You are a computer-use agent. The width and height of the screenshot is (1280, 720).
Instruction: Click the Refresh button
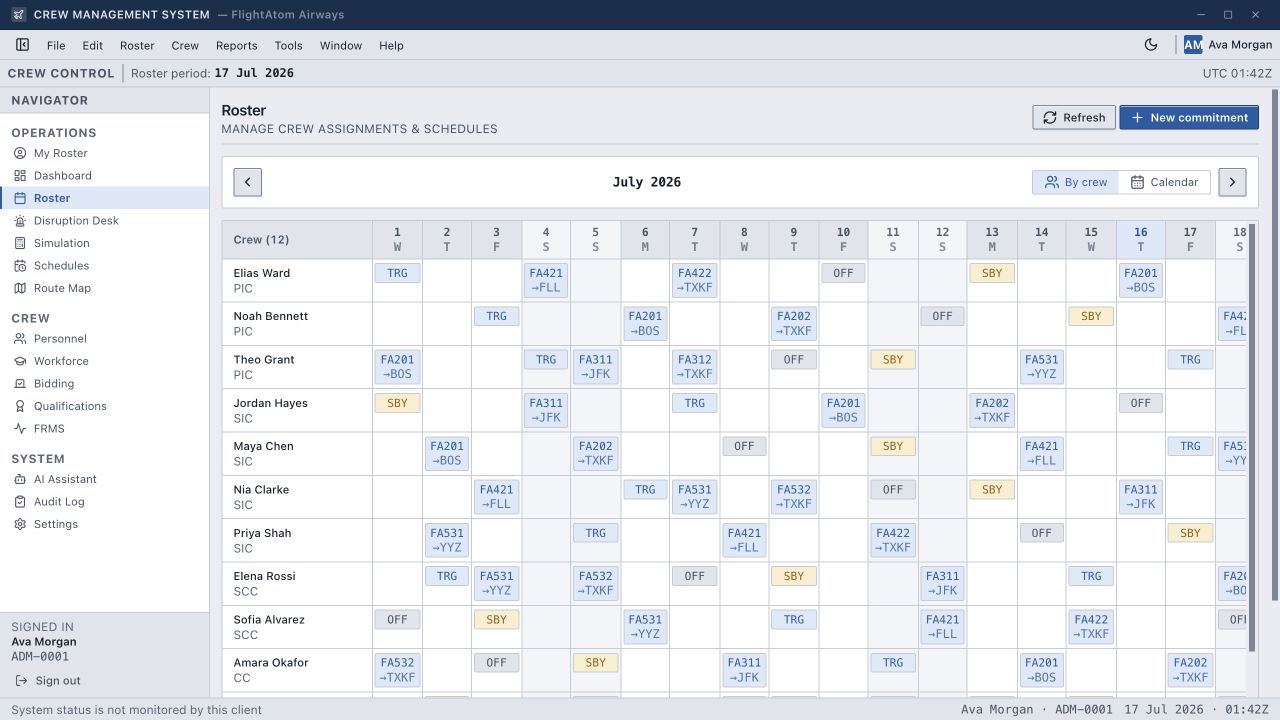1074,117
